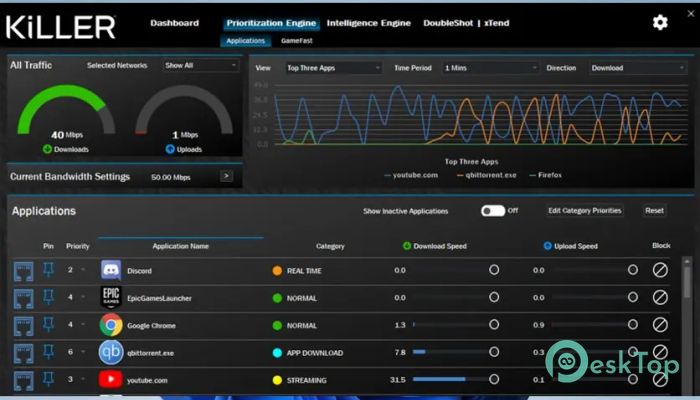
Task: Click the qbittorrent app icon
Action: [x=111, y=352]
